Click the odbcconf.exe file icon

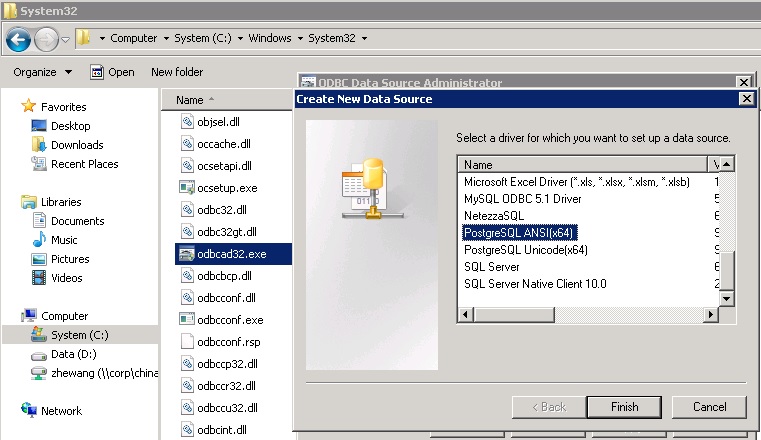point(187,319)
